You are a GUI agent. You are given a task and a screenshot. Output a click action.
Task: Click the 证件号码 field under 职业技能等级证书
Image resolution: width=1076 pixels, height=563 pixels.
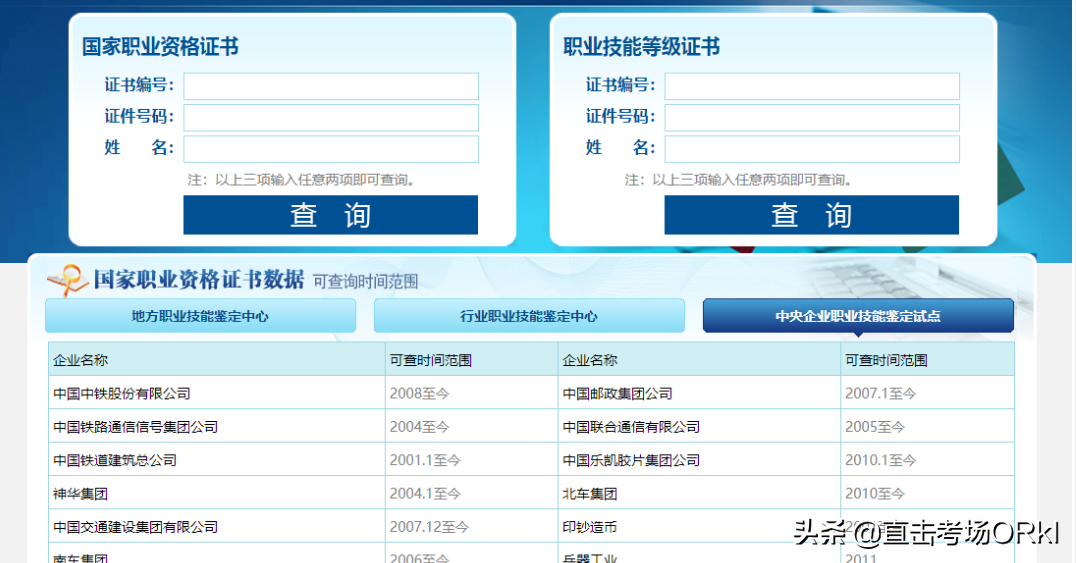coord(812,117)
